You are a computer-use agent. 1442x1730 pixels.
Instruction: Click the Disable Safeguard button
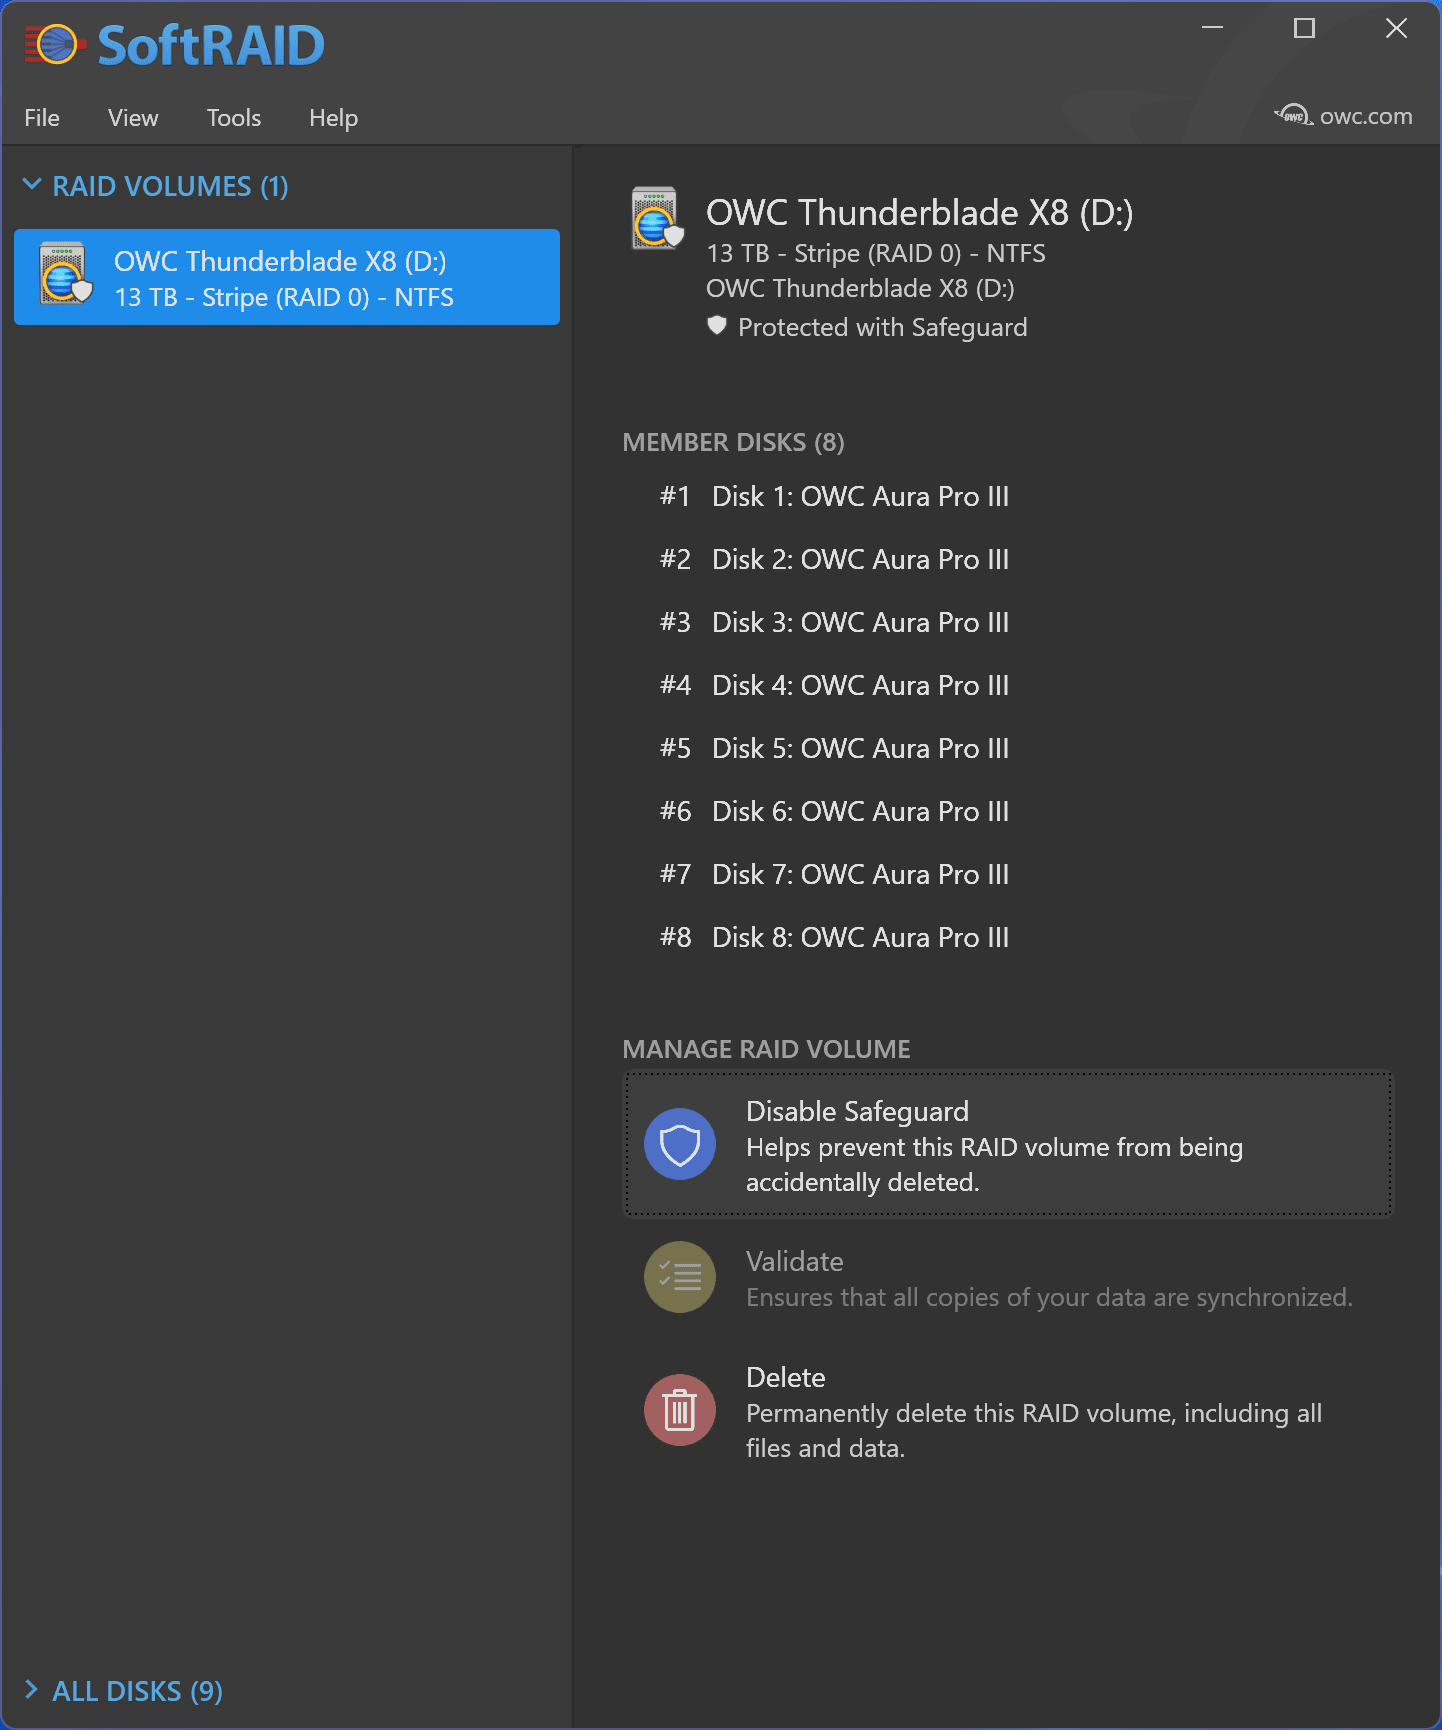click(x=1007, y=1144)
